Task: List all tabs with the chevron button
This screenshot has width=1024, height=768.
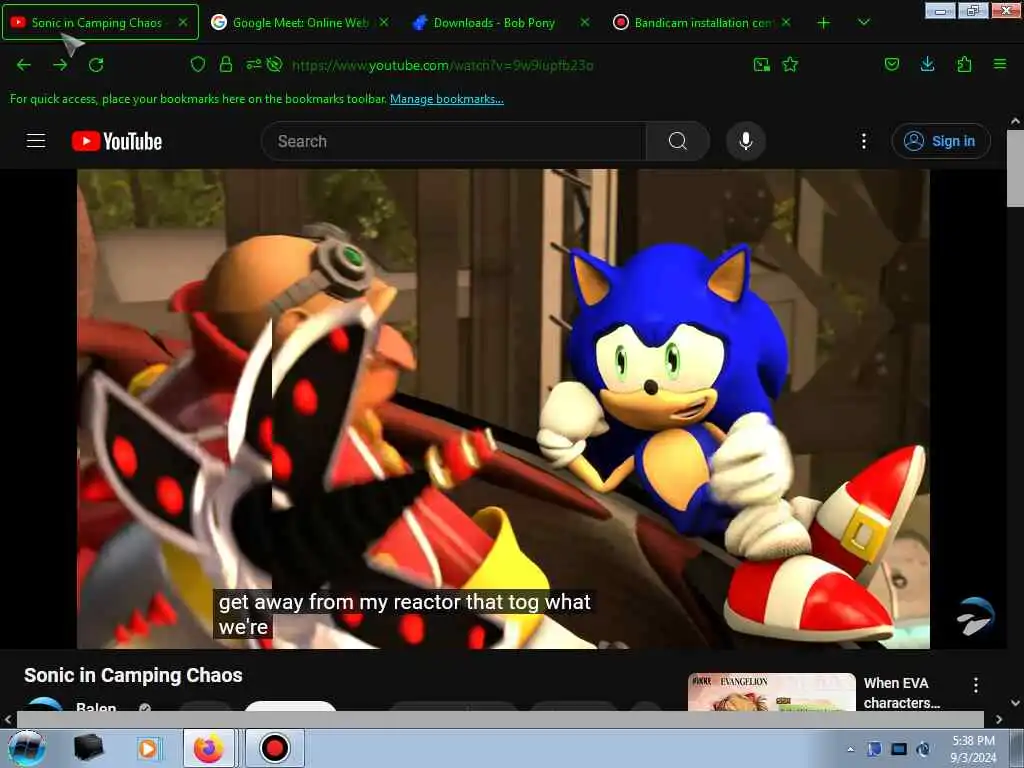Action: 863,22
